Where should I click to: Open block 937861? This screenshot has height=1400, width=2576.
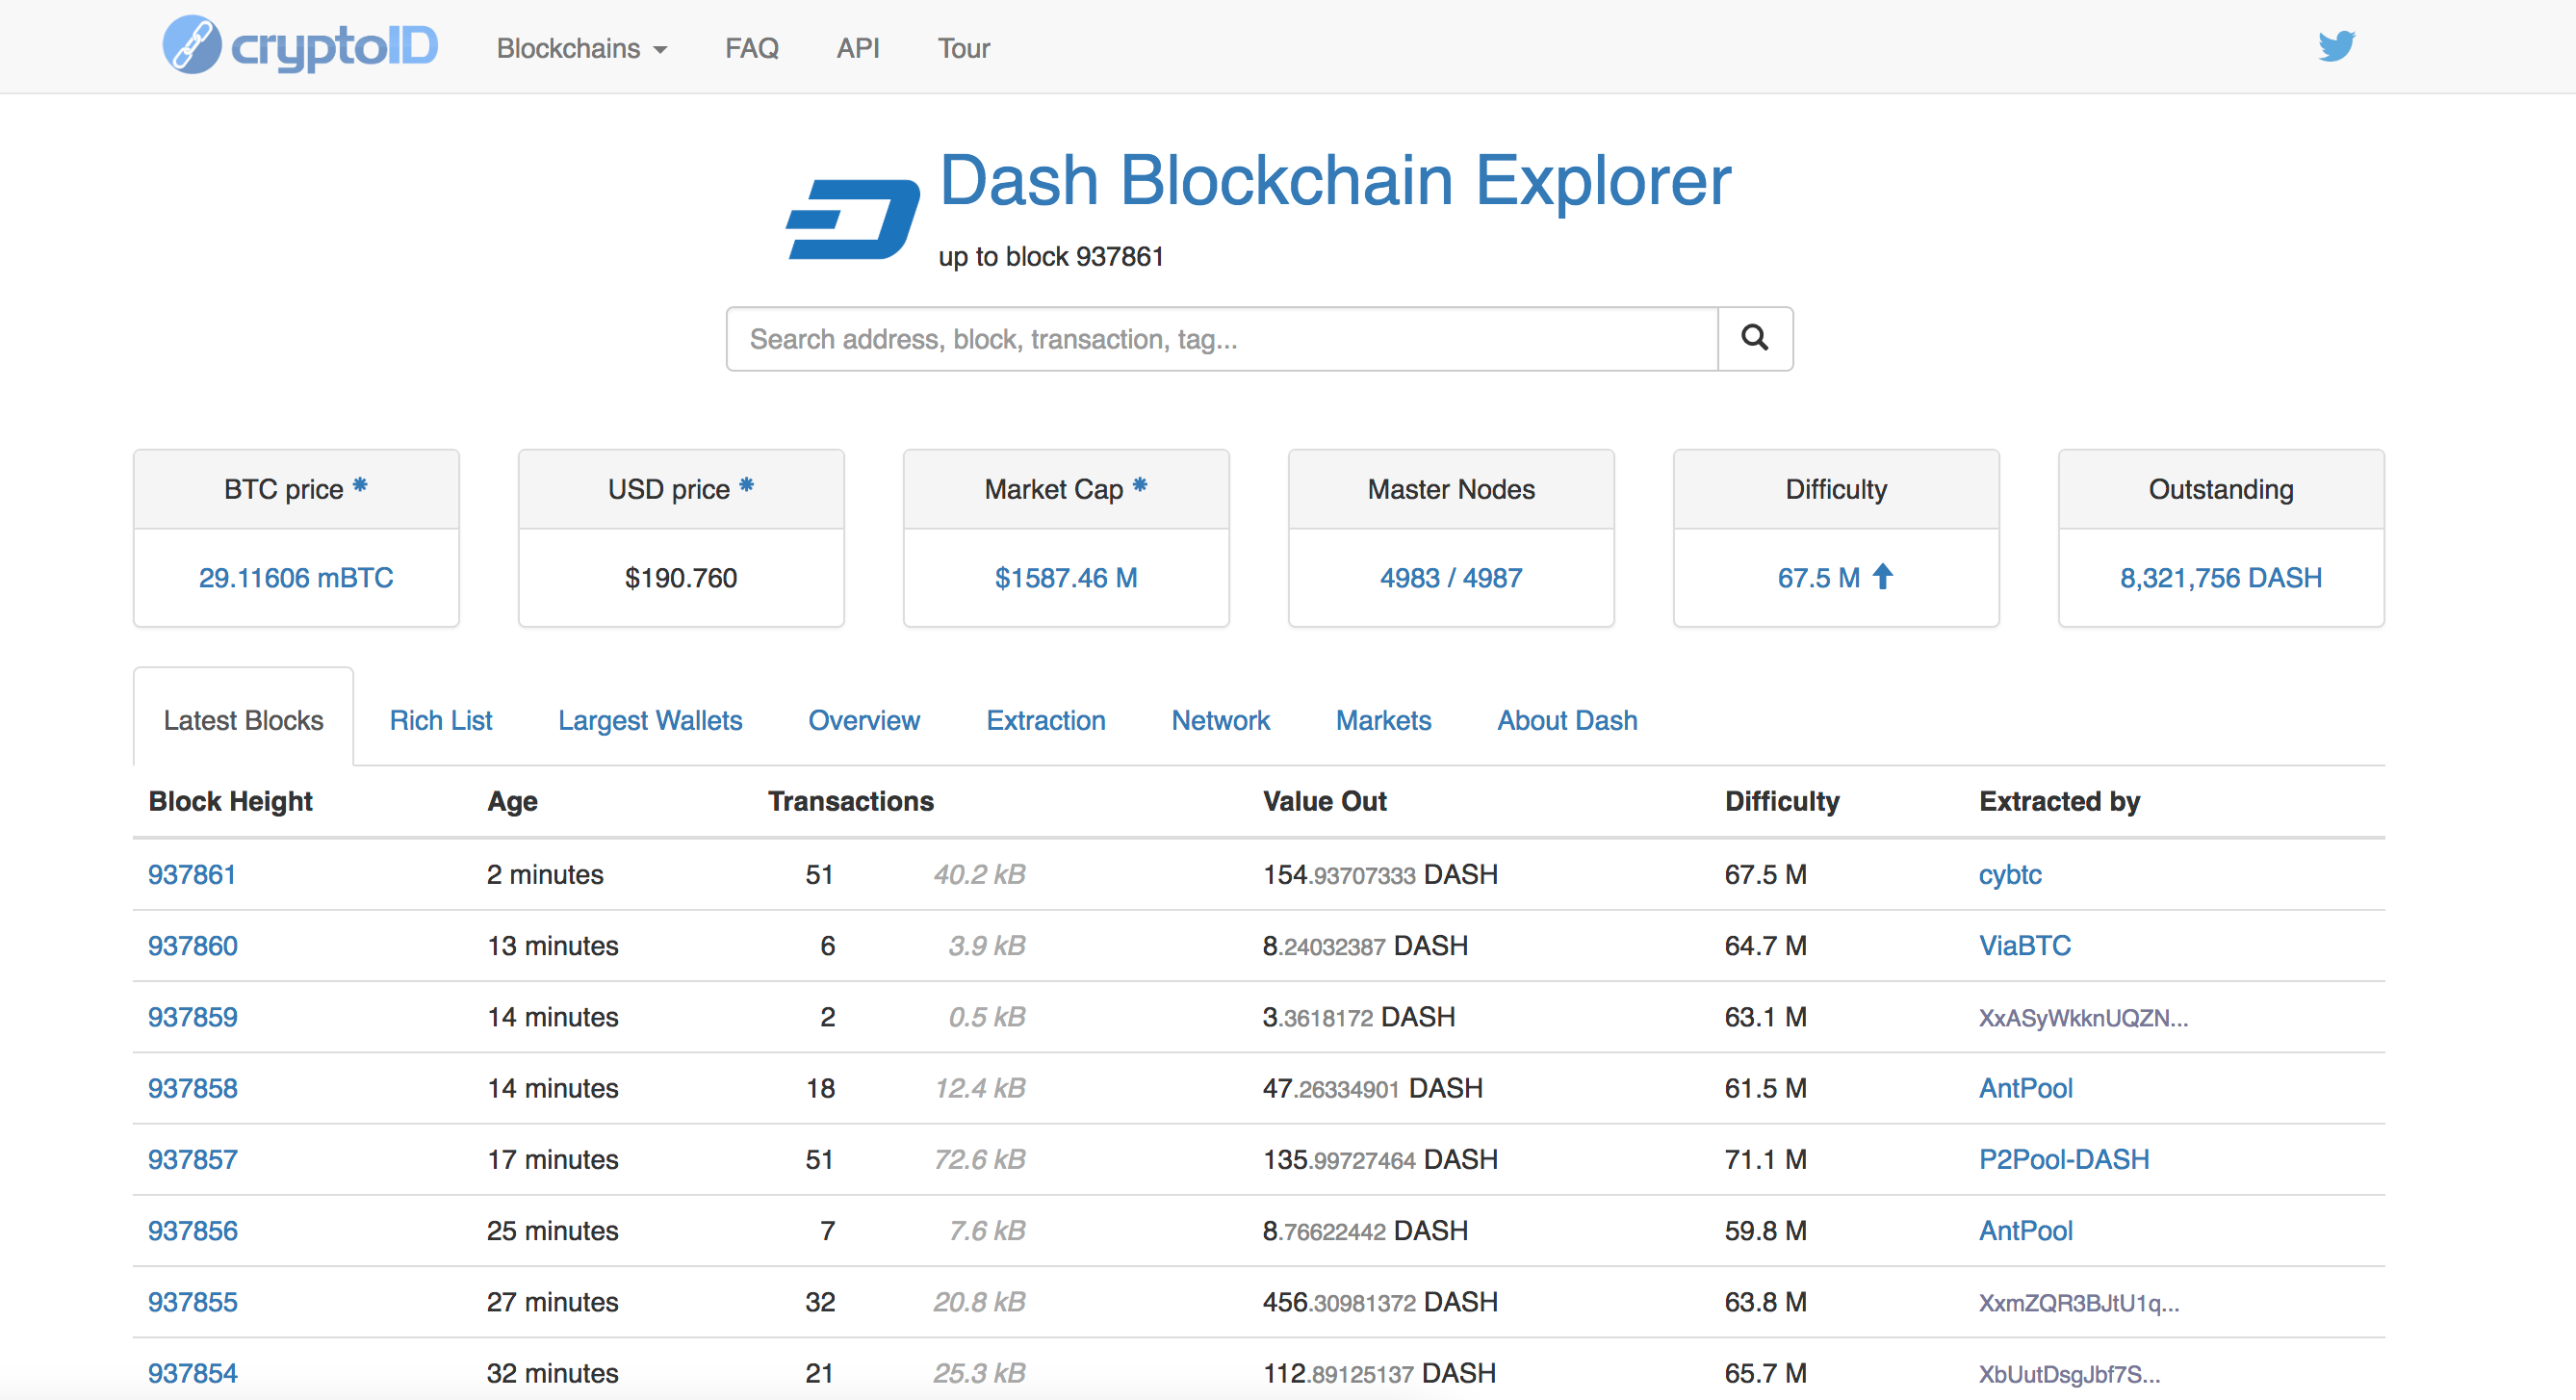pyautogui.click(x=192, y=874)
